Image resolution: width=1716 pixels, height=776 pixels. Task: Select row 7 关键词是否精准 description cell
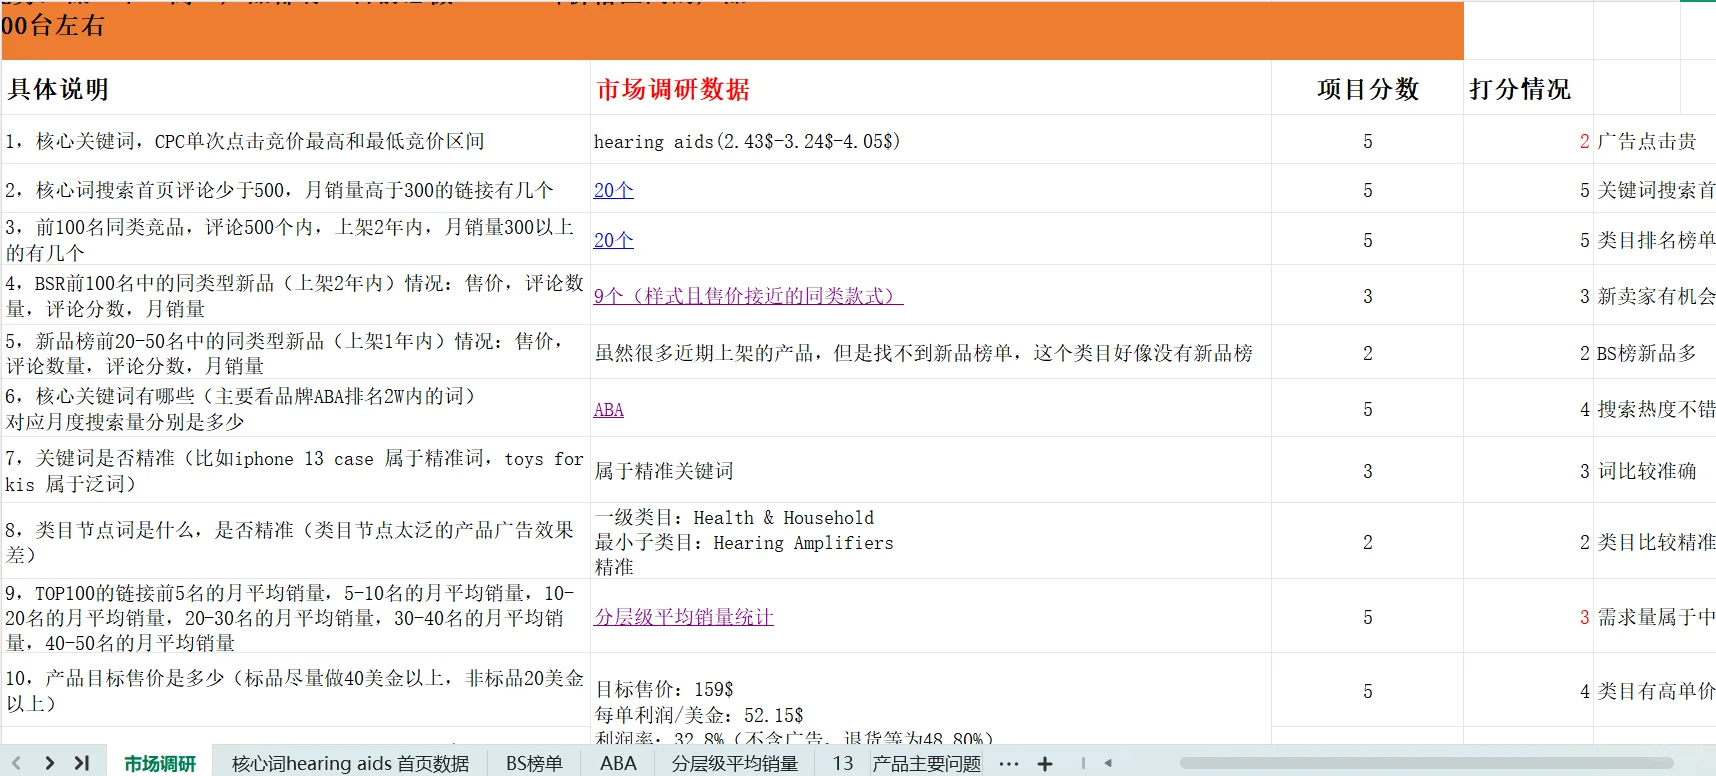[296, 471]
